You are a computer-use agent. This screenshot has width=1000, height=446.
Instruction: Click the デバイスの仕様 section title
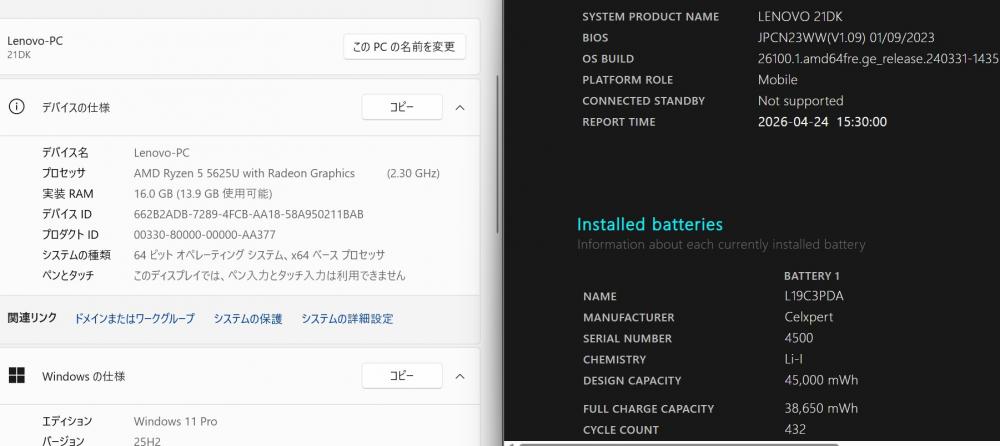[x=76, y=107]
